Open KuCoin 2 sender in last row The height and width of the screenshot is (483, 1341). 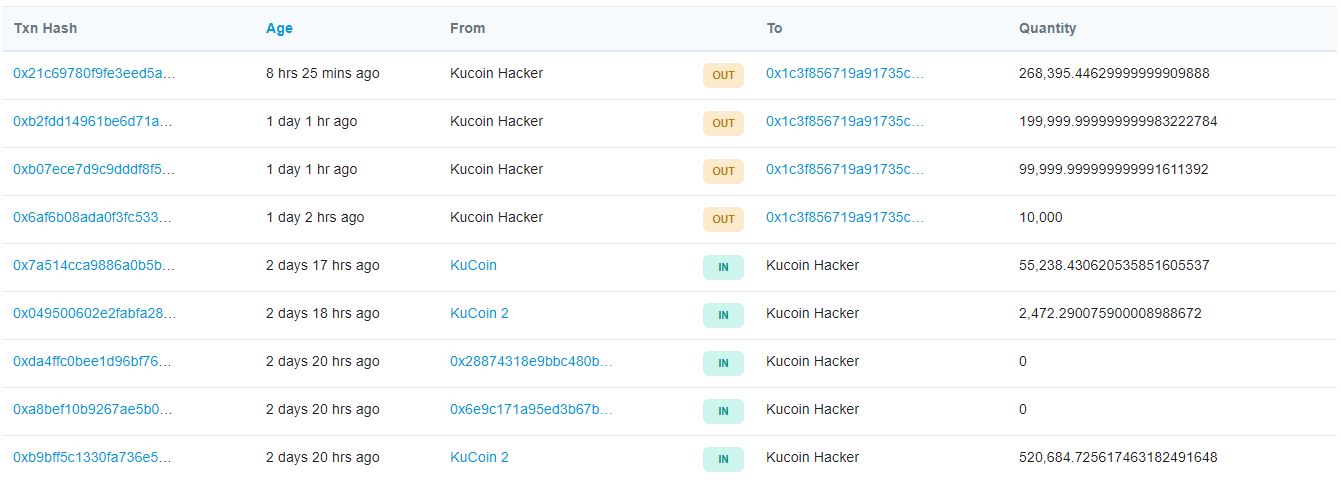(479, 457)
